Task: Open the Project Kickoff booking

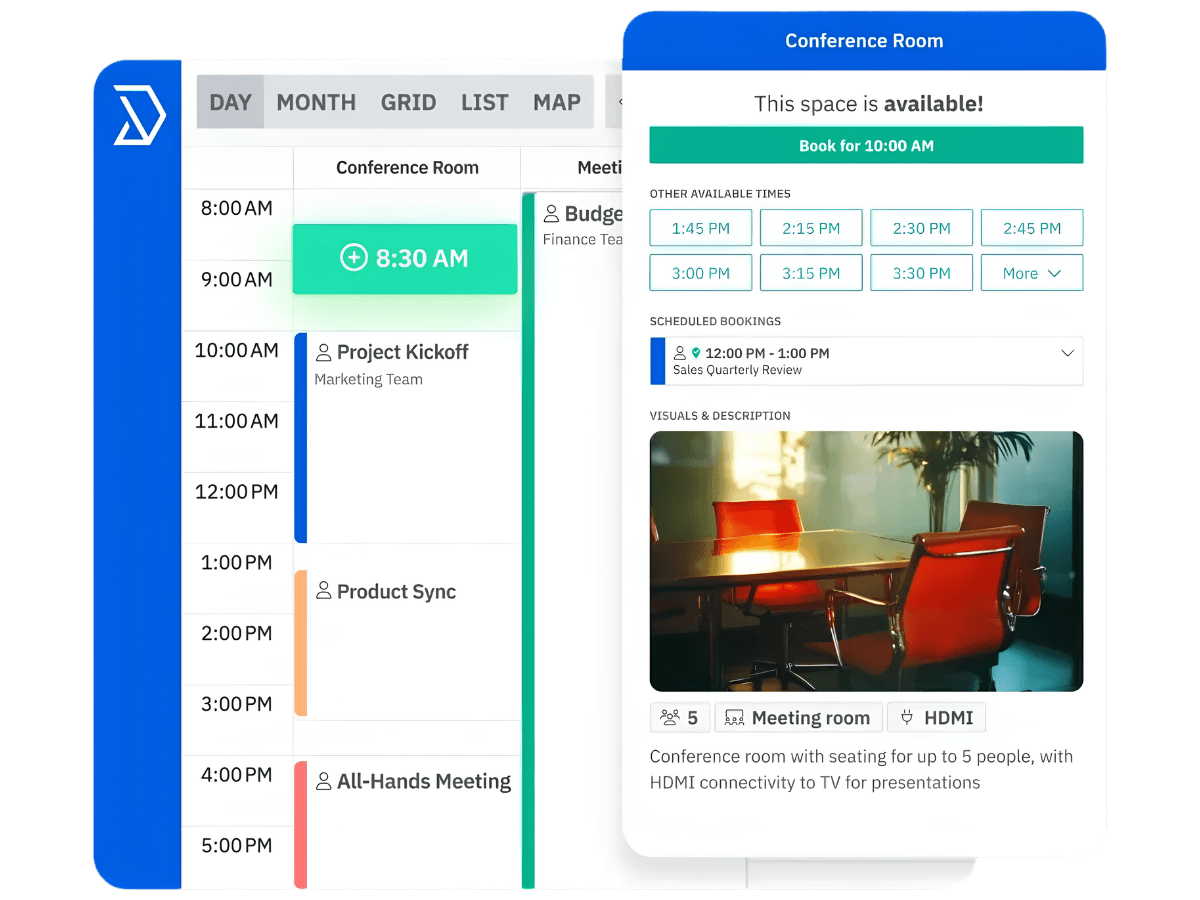Action: pos(407,437)
